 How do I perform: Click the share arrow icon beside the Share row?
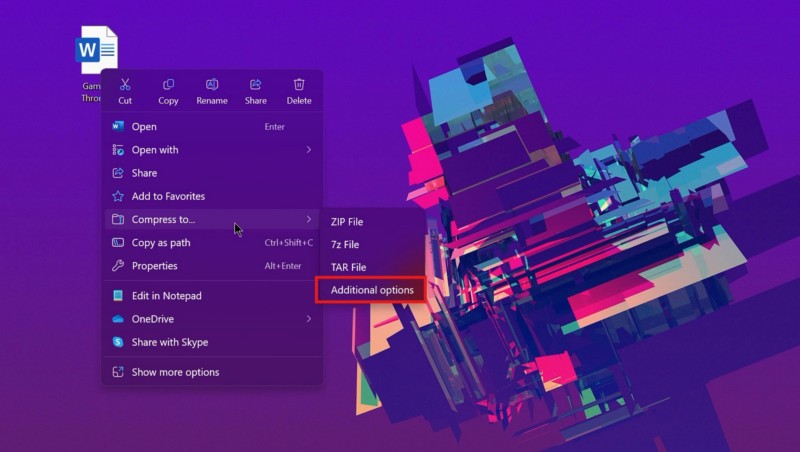click(118, 173)
